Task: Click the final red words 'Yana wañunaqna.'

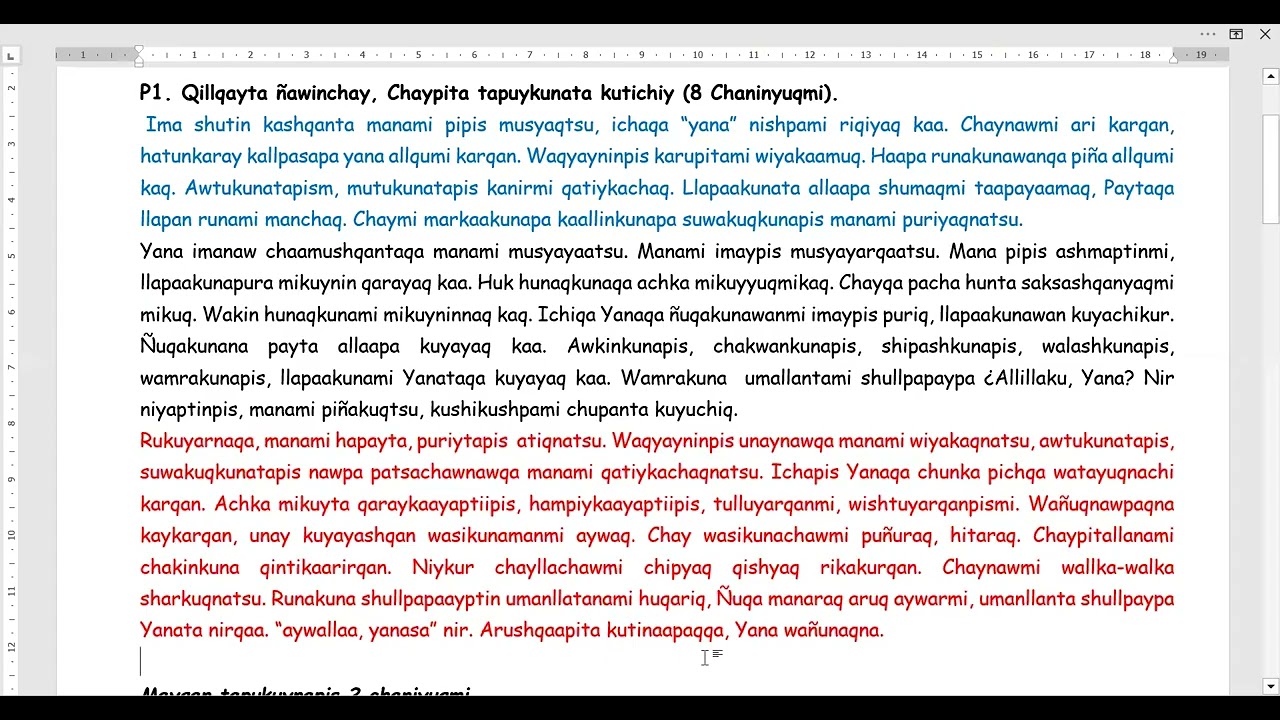Action: click(x=810, y=631)
